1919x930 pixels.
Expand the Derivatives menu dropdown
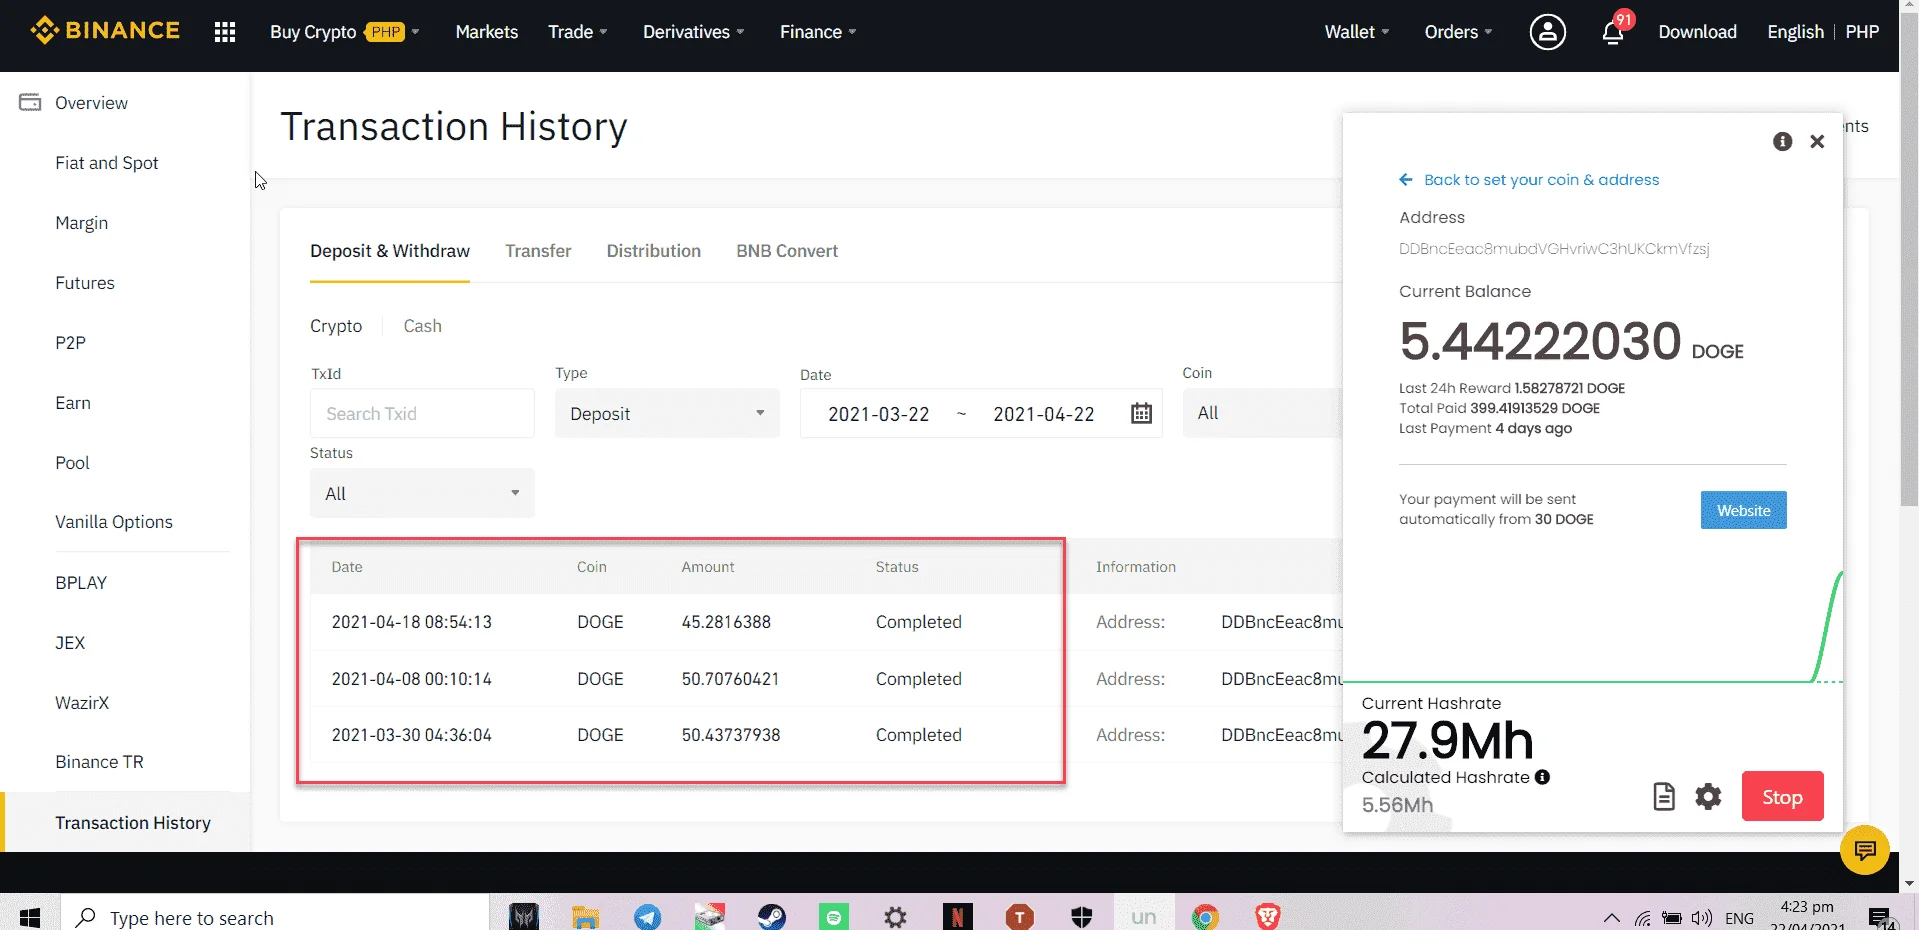[x=693, y=32]
